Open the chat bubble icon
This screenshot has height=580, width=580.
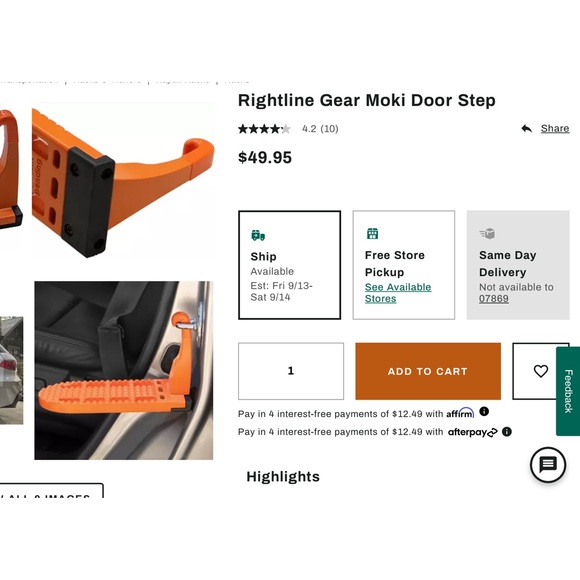[548, 465]
